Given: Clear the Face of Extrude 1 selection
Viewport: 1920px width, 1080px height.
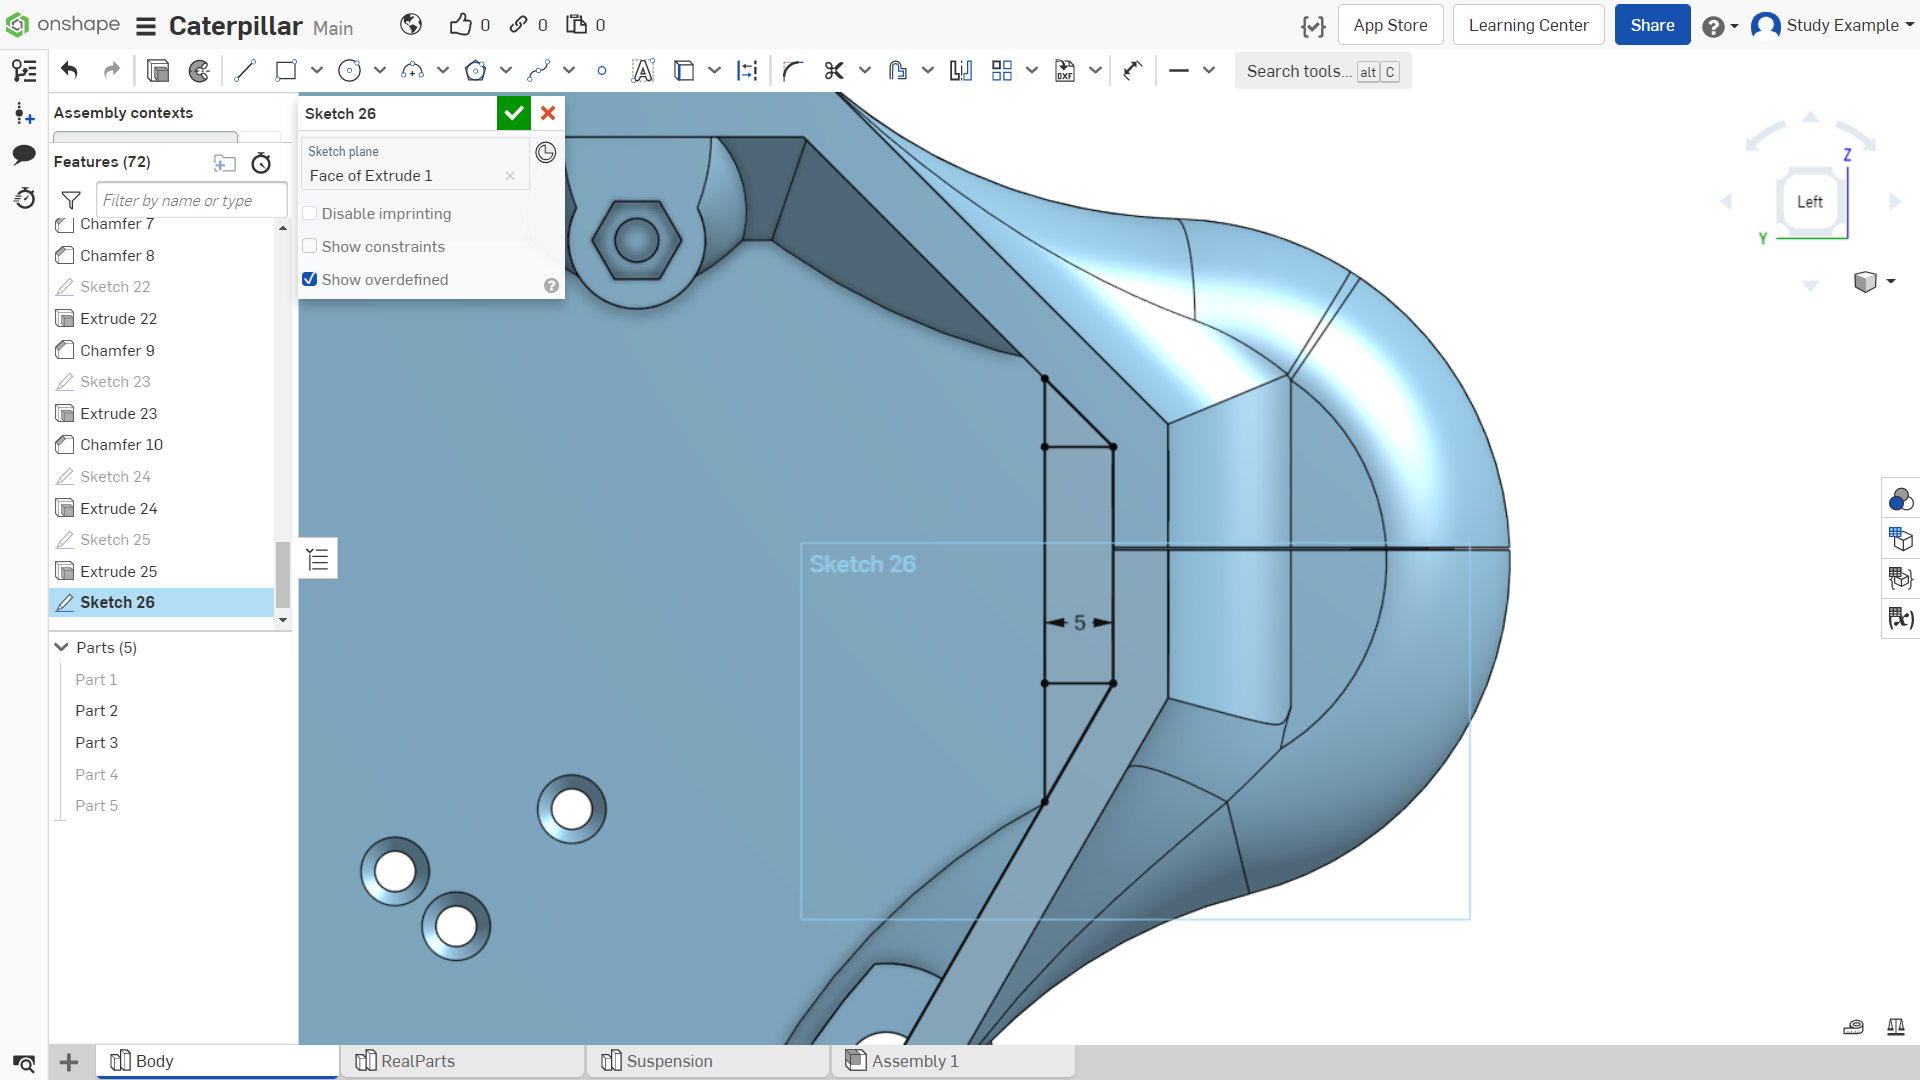Looking at the screenshot, I should pyautogui.click(x=510, y=176).
